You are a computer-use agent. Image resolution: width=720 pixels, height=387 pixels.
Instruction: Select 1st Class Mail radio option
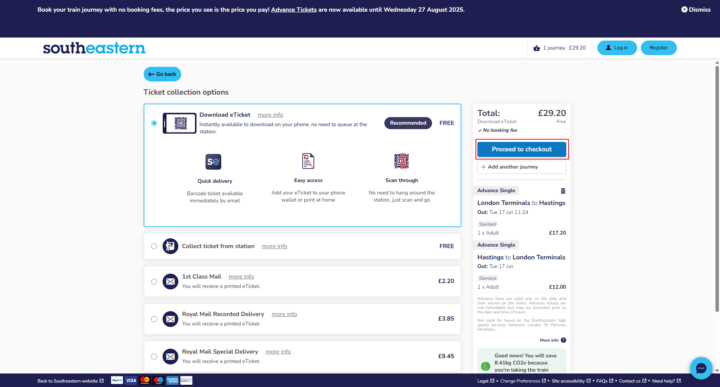[154, 281]
